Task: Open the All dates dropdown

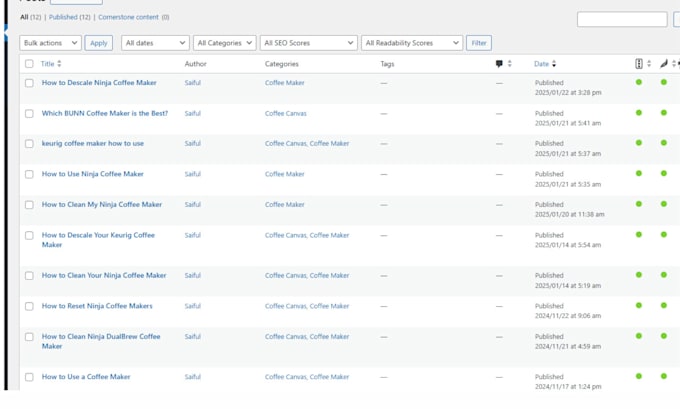Action: (x=155, y=43)
